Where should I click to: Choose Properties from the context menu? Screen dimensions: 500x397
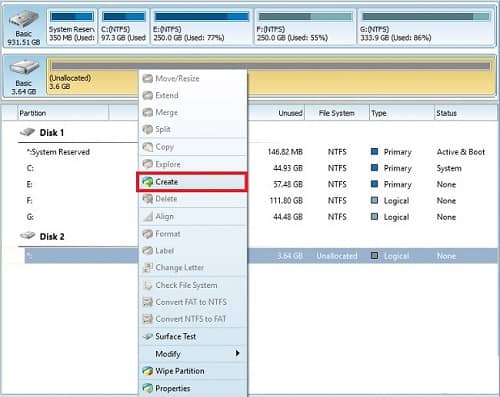[193, 388]
